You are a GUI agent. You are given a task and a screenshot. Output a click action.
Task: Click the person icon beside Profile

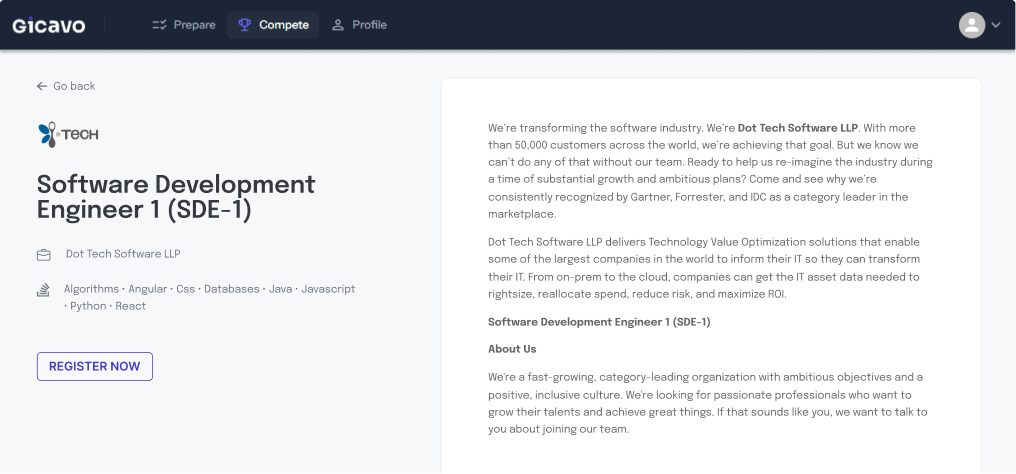pyautogui.click(x=338, y=25)
